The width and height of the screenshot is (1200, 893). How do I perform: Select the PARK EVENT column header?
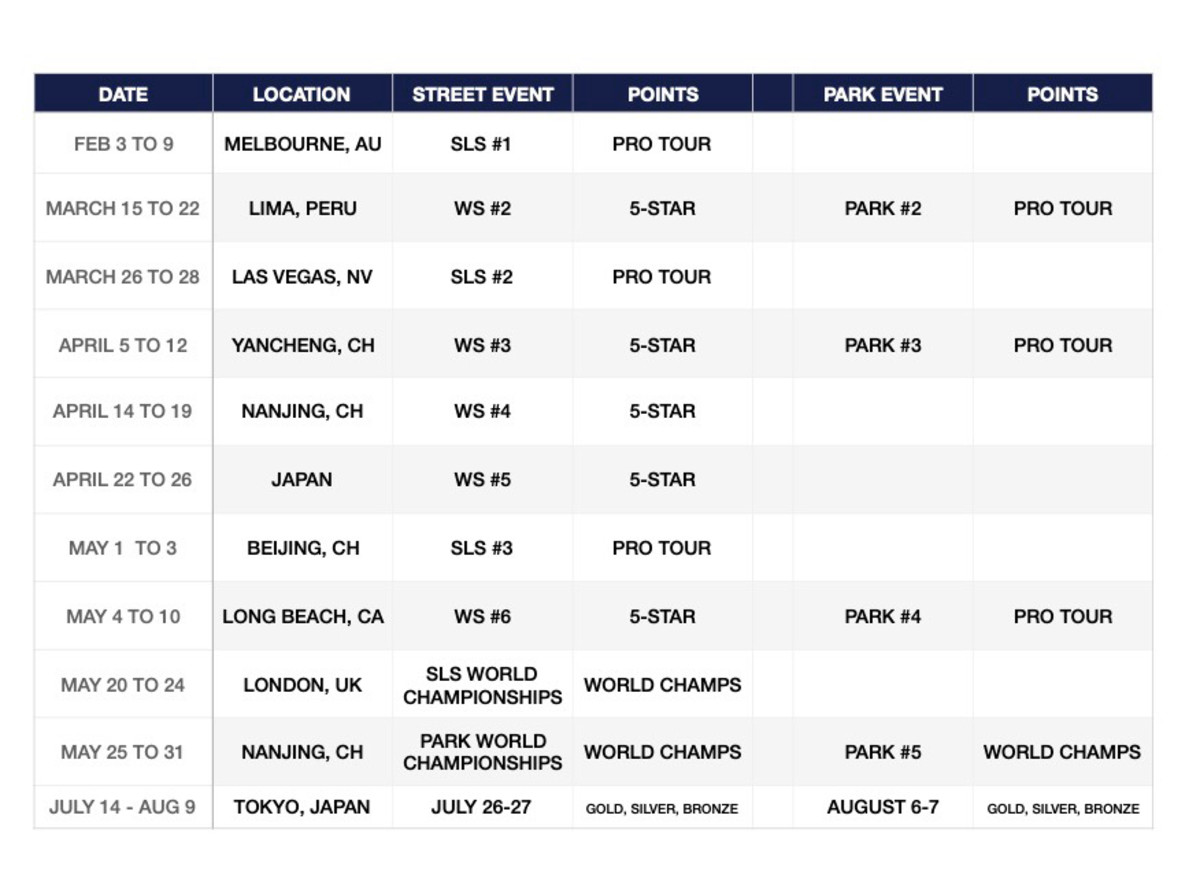click(883, 94)
